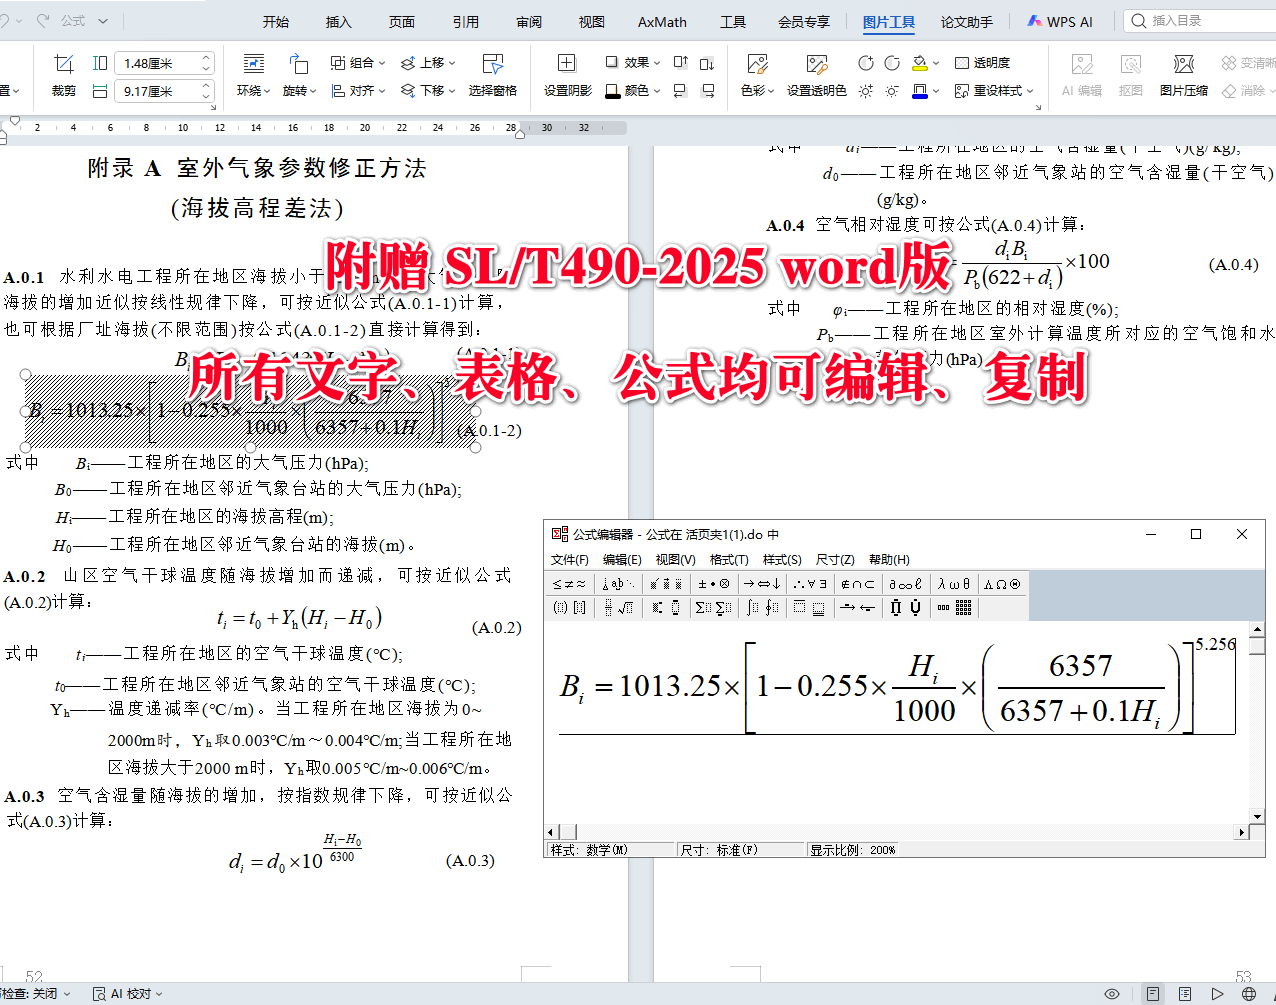Open Style (样式) menu in equation editor
1276x1005 pixels.
[x=782, y=560]
